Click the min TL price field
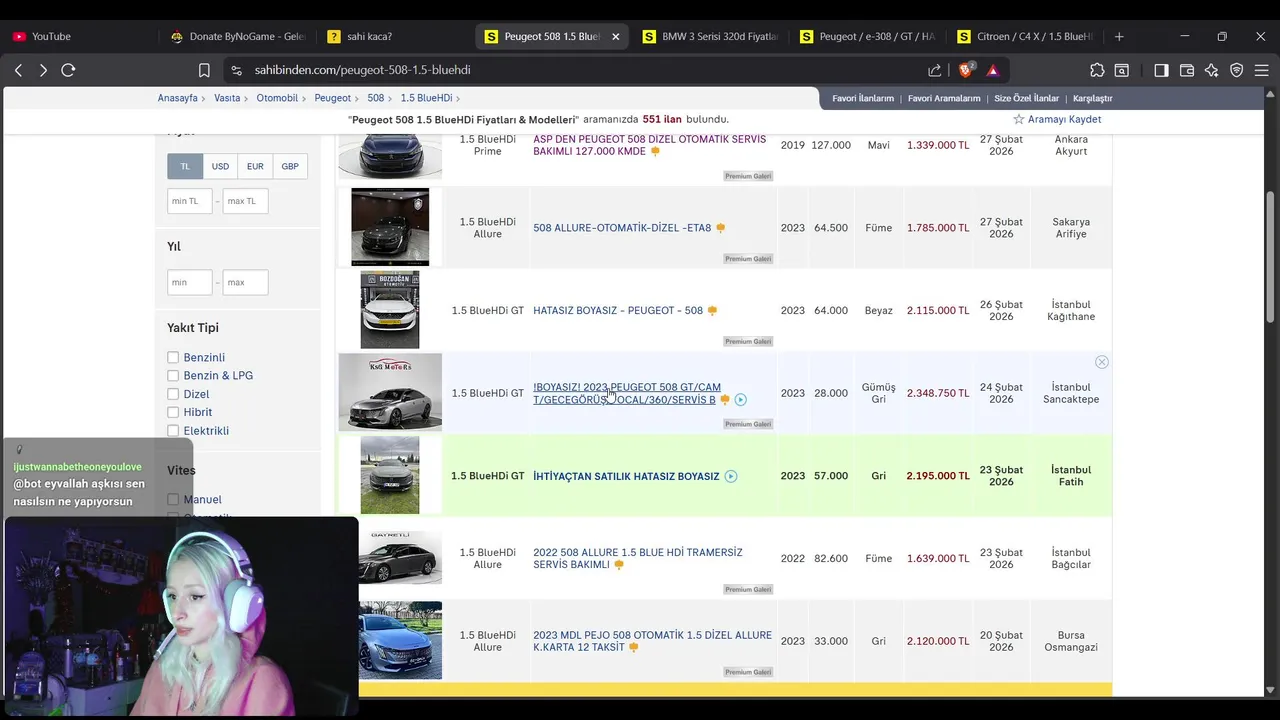 pos(190,201)
